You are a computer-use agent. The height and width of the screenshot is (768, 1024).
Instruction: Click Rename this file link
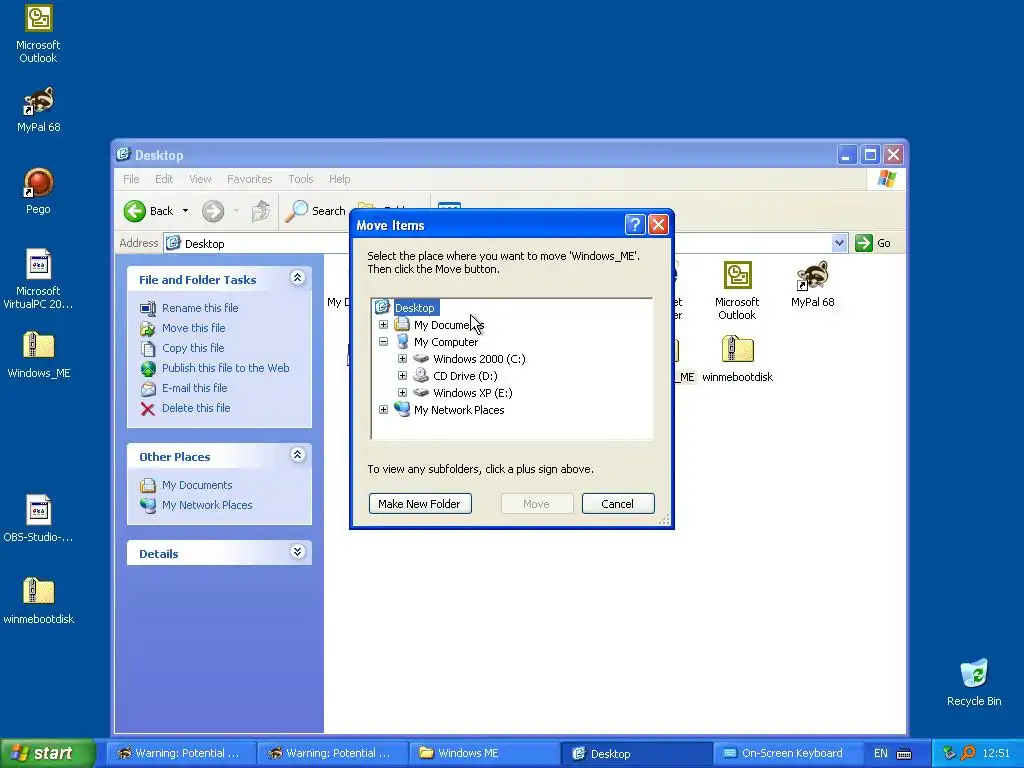pyautogui.click(x=200, y=308)
